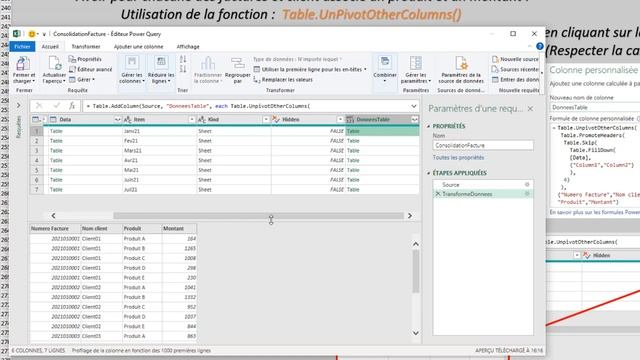Open Power Query help icon

[540, 47]
